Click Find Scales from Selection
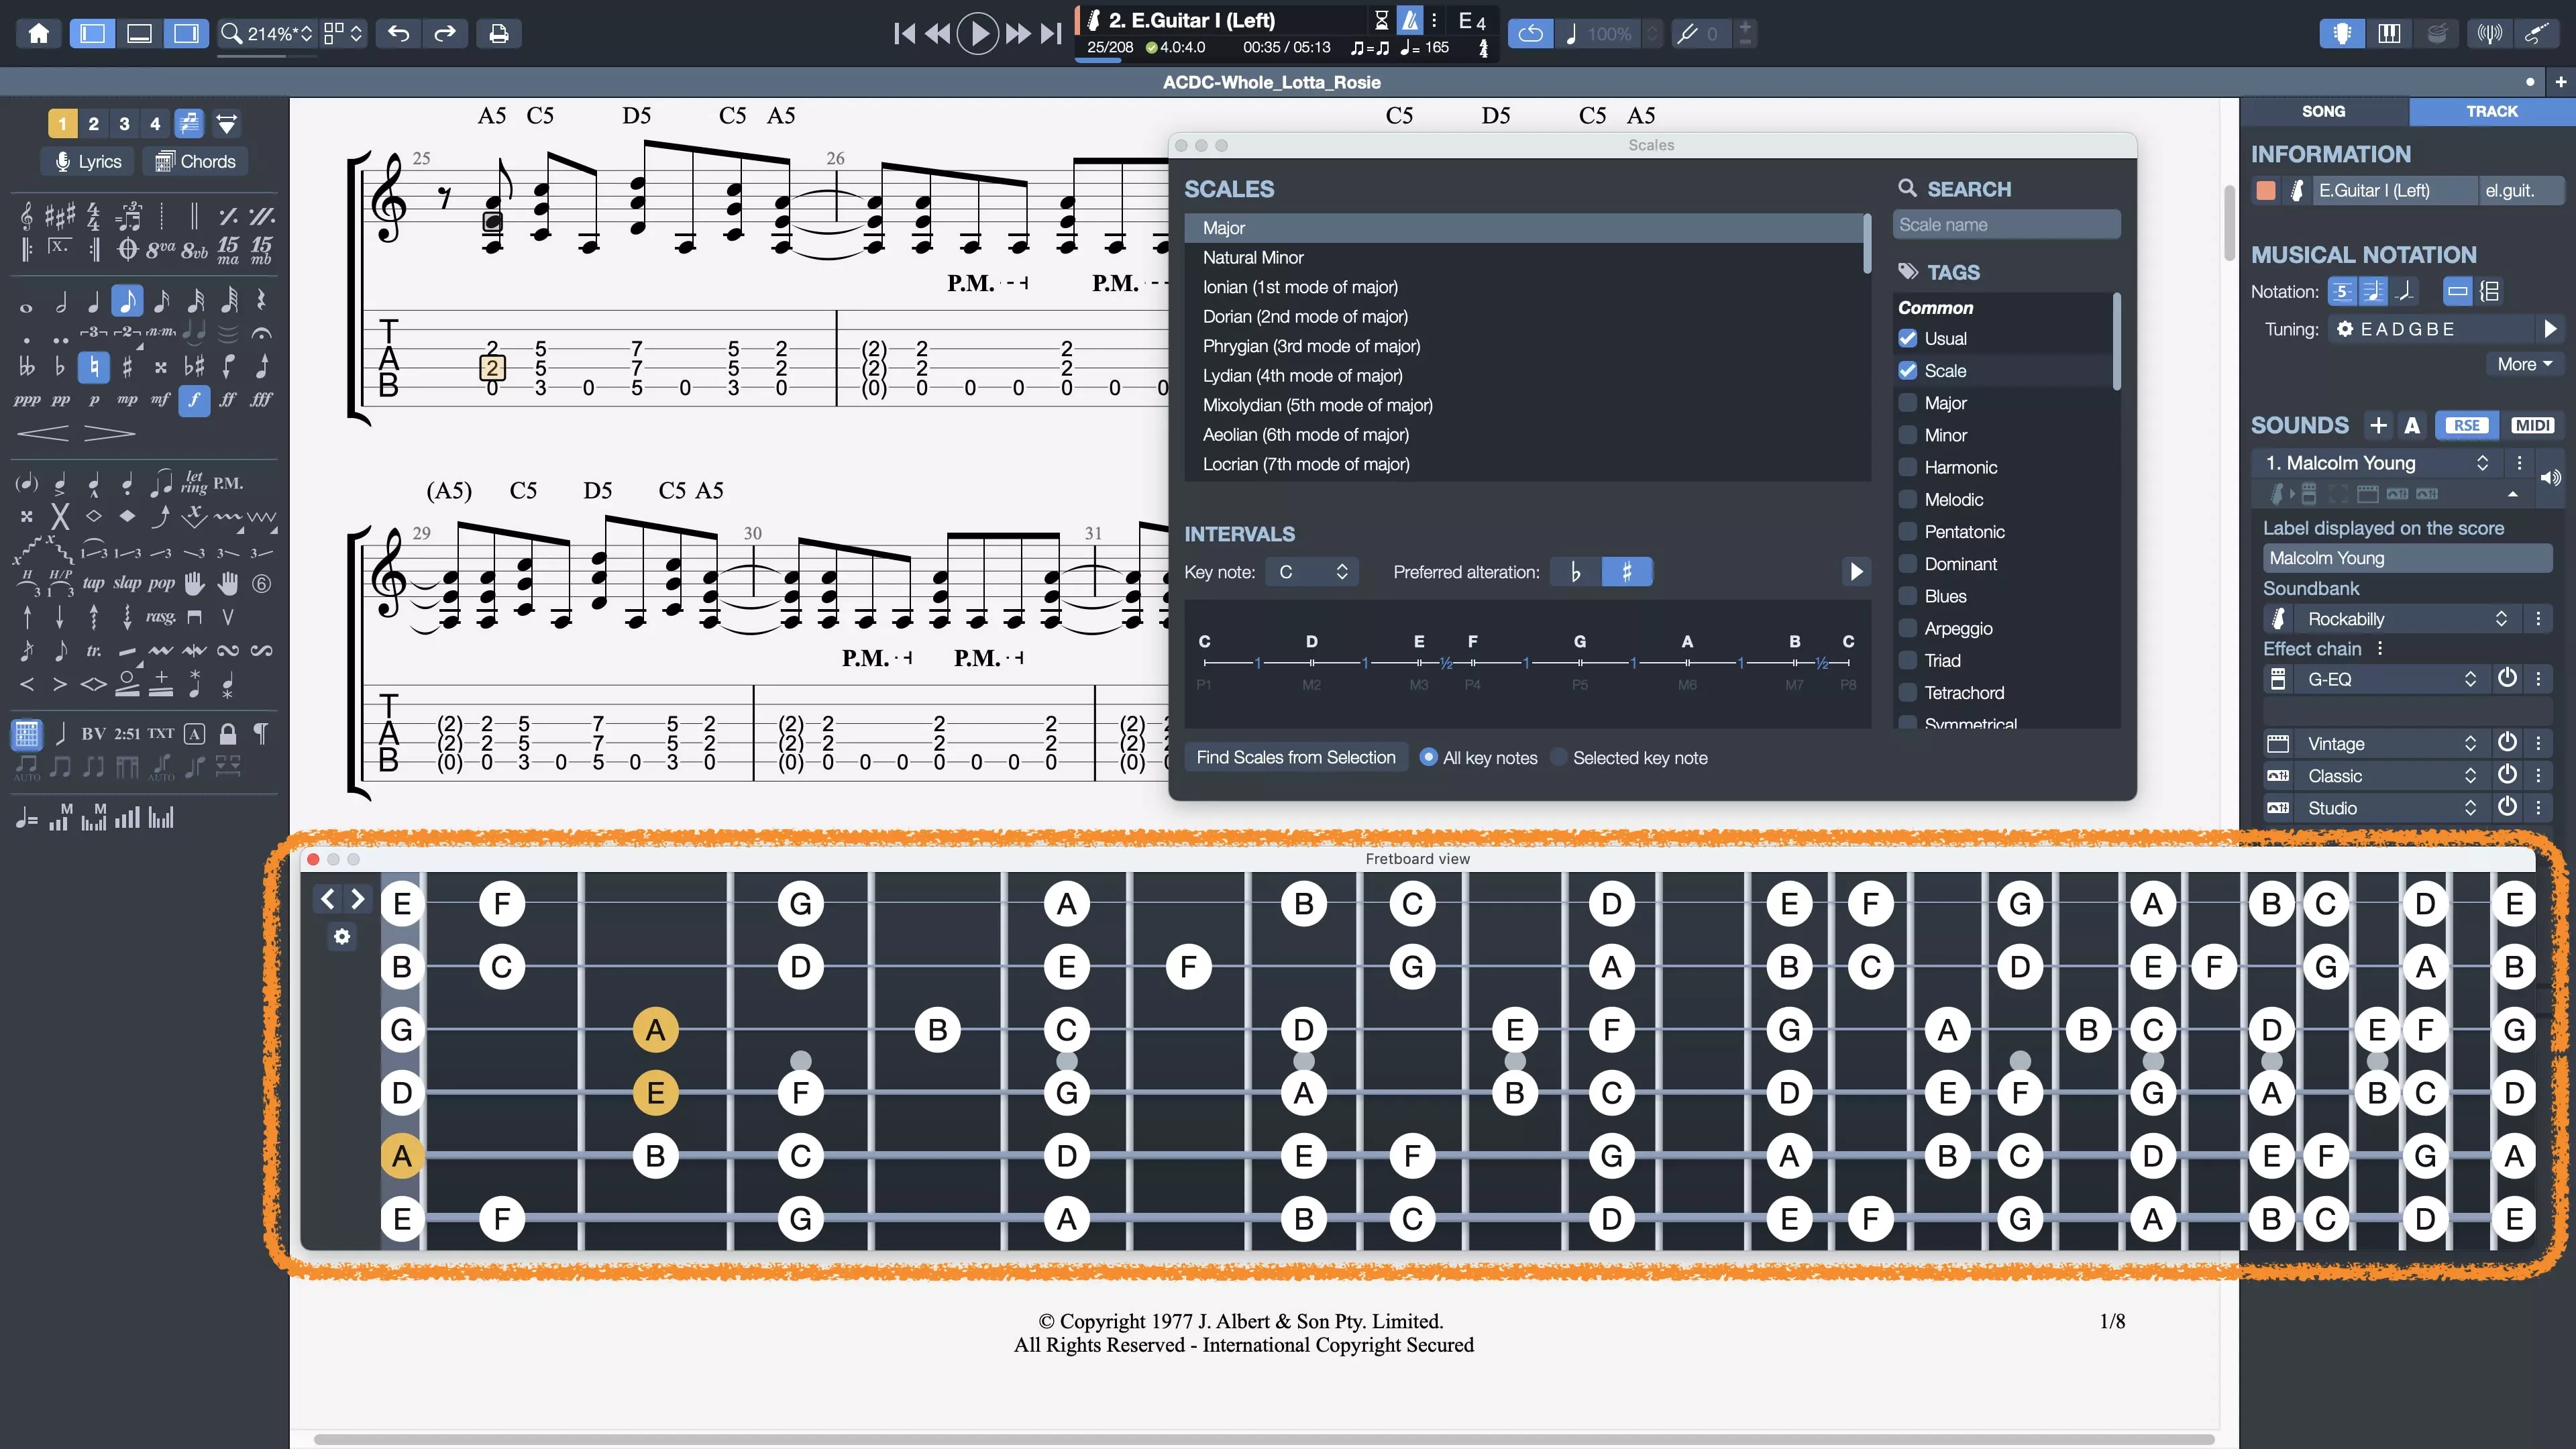This screenshot has width=2576, height=1449. click(1295, 758)
